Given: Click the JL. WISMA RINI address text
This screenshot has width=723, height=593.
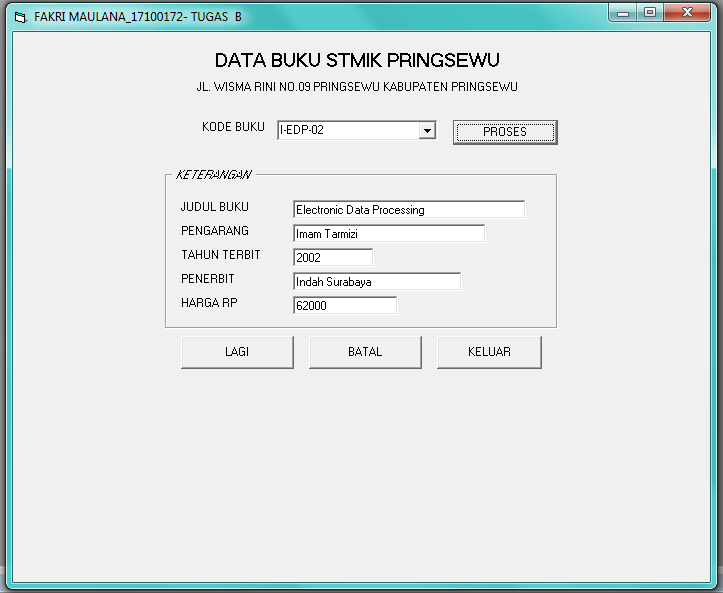Looking at the screenshot, I should (x=357, y=87).
